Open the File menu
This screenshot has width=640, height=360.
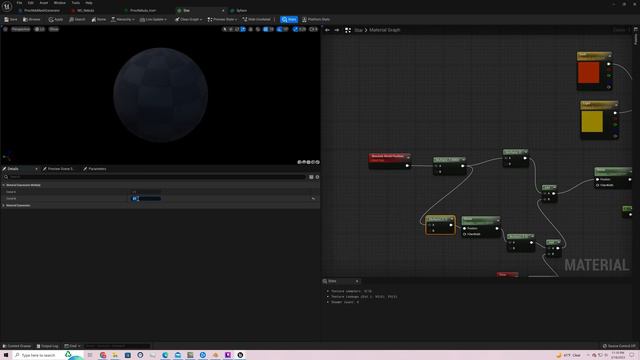(x=19, y=3)
